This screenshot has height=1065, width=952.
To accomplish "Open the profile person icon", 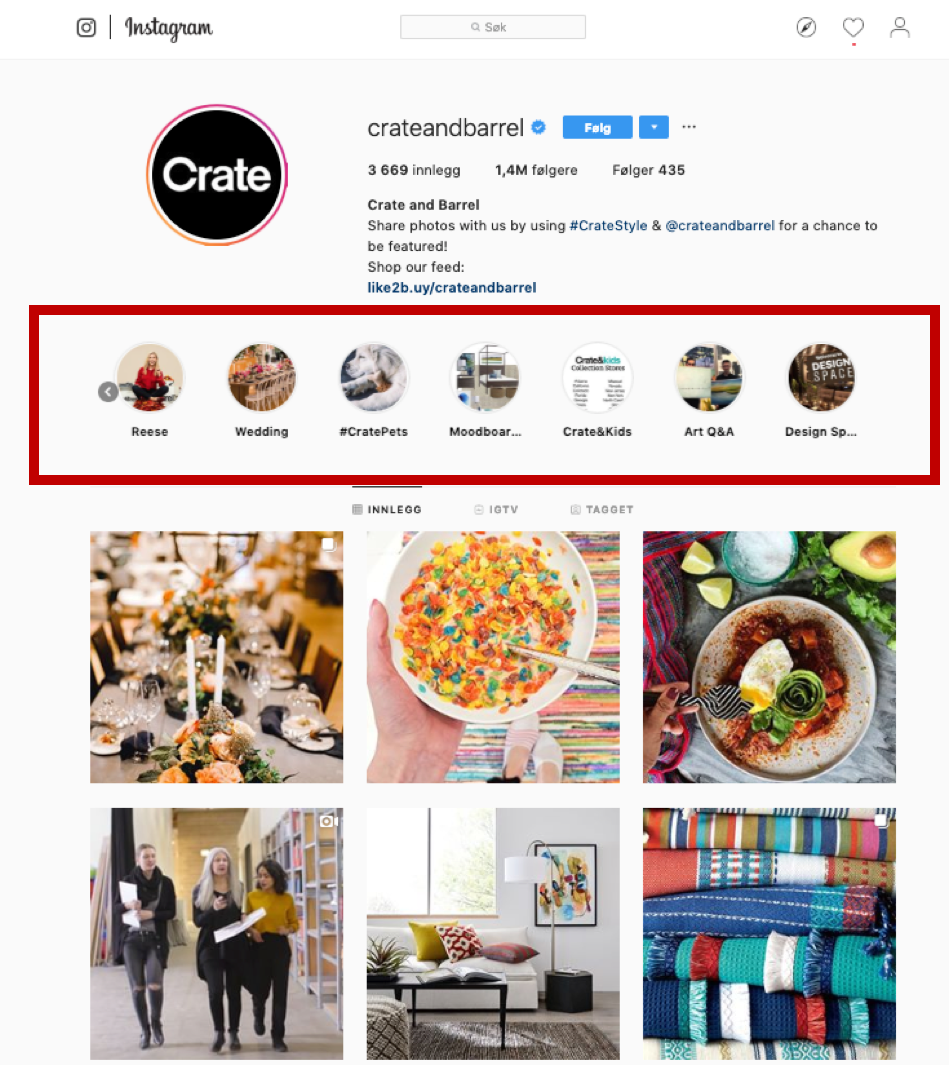I will point(900,27).
